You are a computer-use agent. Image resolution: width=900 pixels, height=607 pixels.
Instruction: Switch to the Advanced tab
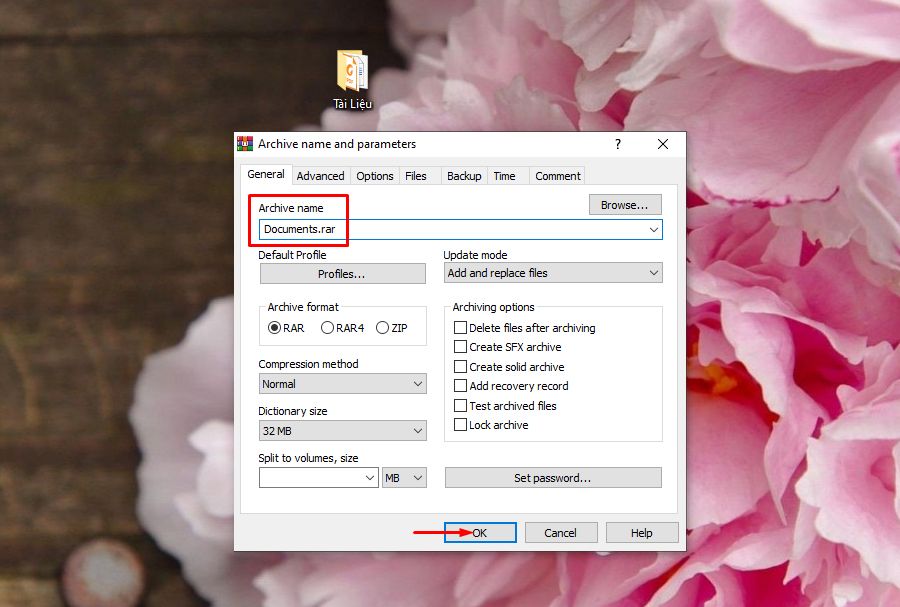(320, 175)
